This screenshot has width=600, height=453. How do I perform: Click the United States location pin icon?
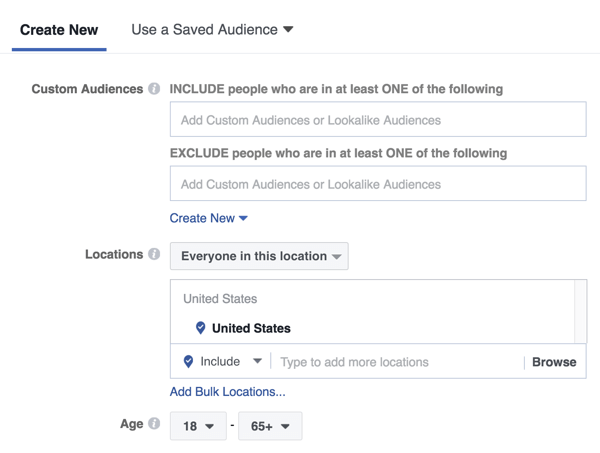200,328
